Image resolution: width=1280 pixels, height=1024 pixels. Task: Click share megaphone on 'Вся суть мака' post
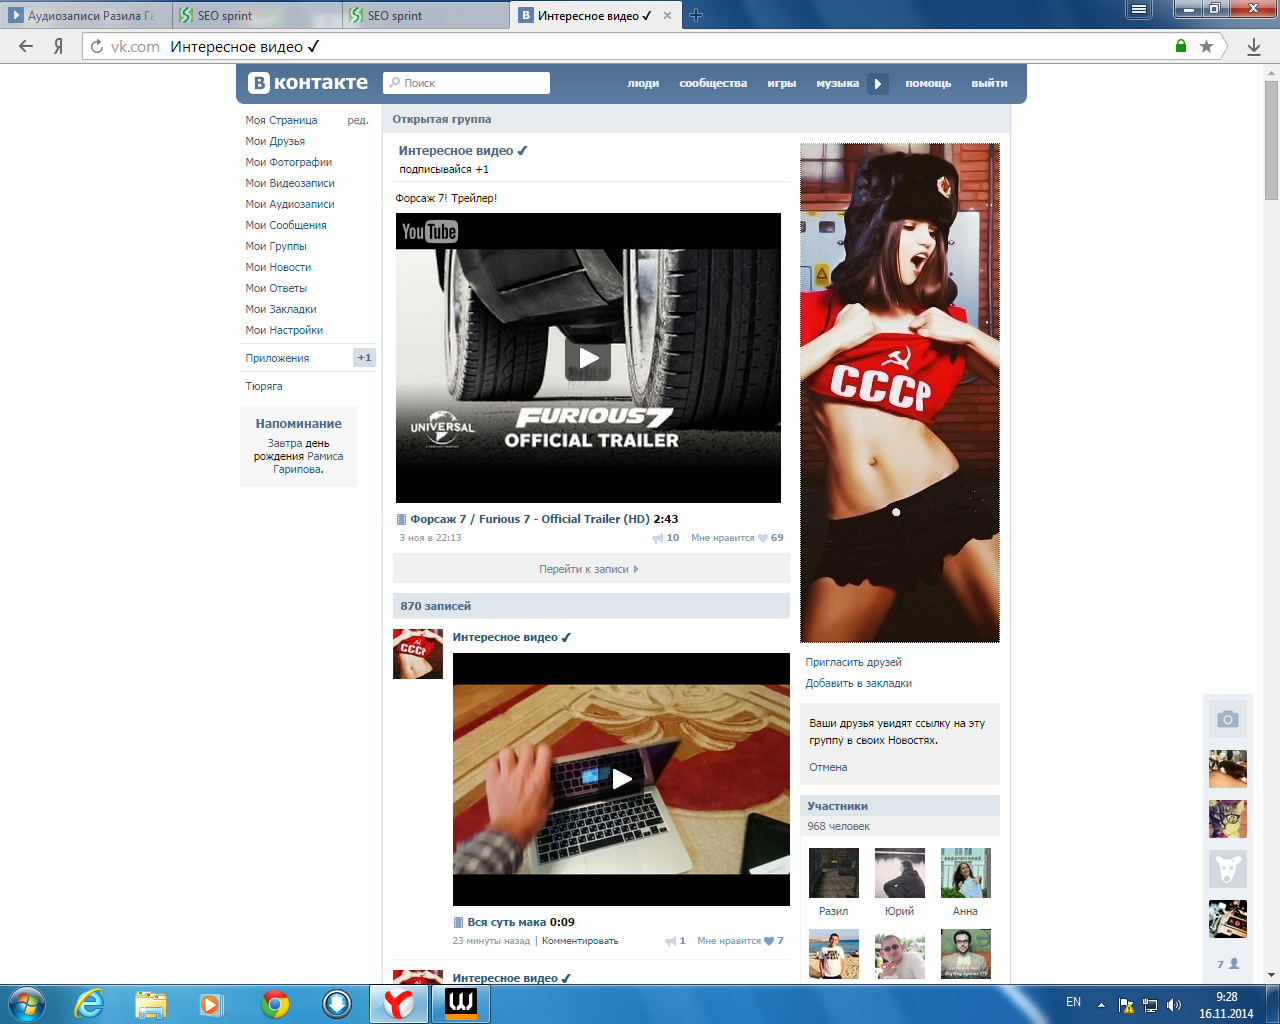point(670,941)
